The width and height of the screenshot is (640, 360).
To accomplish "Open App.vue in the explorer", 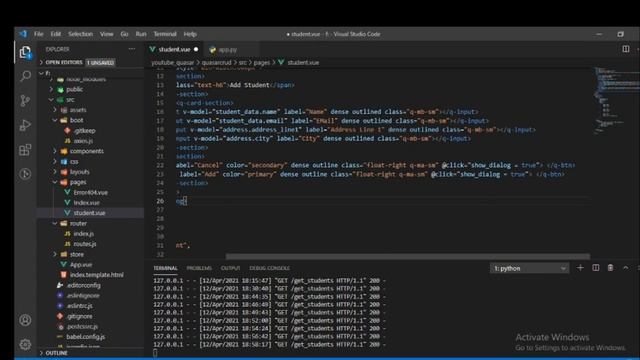I will click(81, 264).
